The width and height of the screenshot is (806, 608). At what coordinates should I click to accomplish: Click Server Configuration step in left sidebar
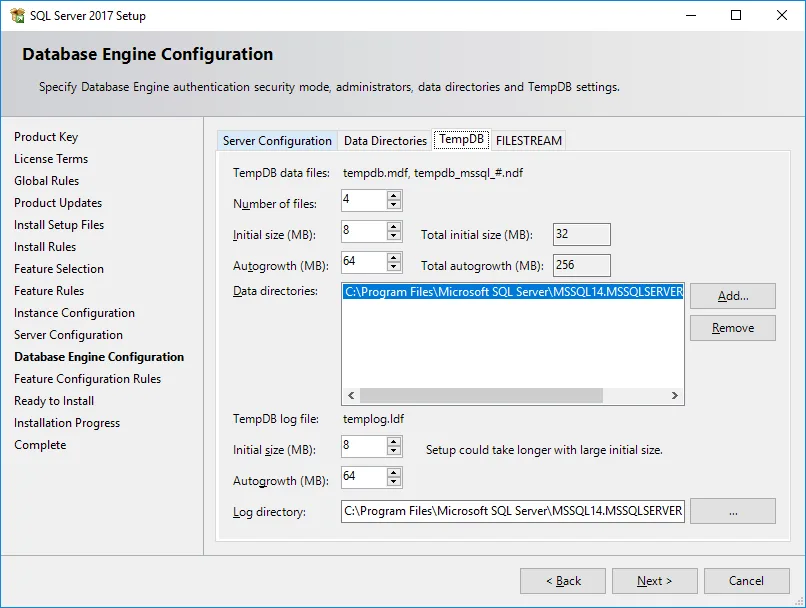[68, 335]
